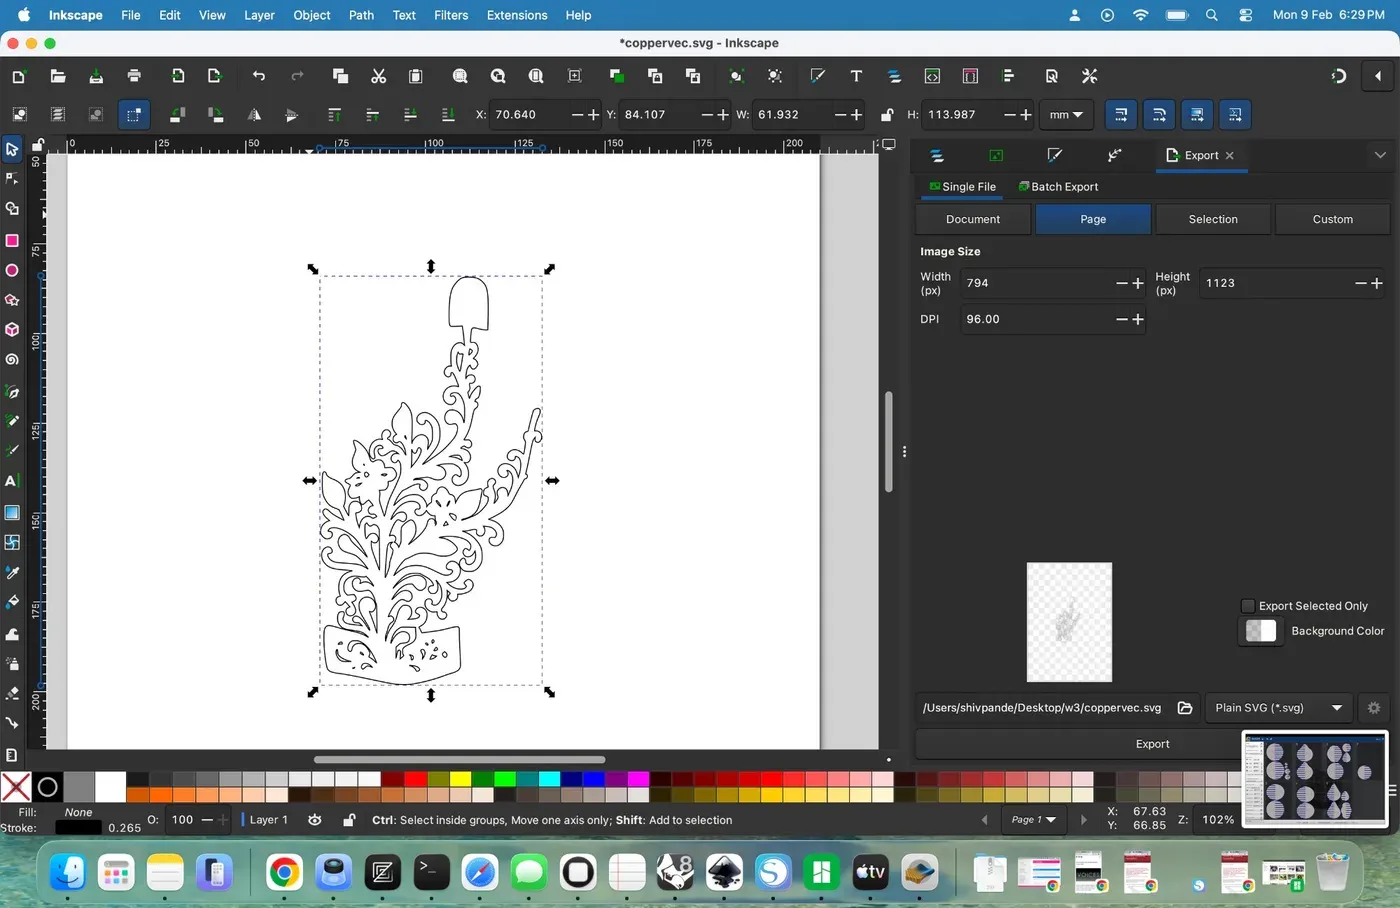Toggle width/height ratio lock
This screenshot has height=908, width=1400.
(886, 115)
